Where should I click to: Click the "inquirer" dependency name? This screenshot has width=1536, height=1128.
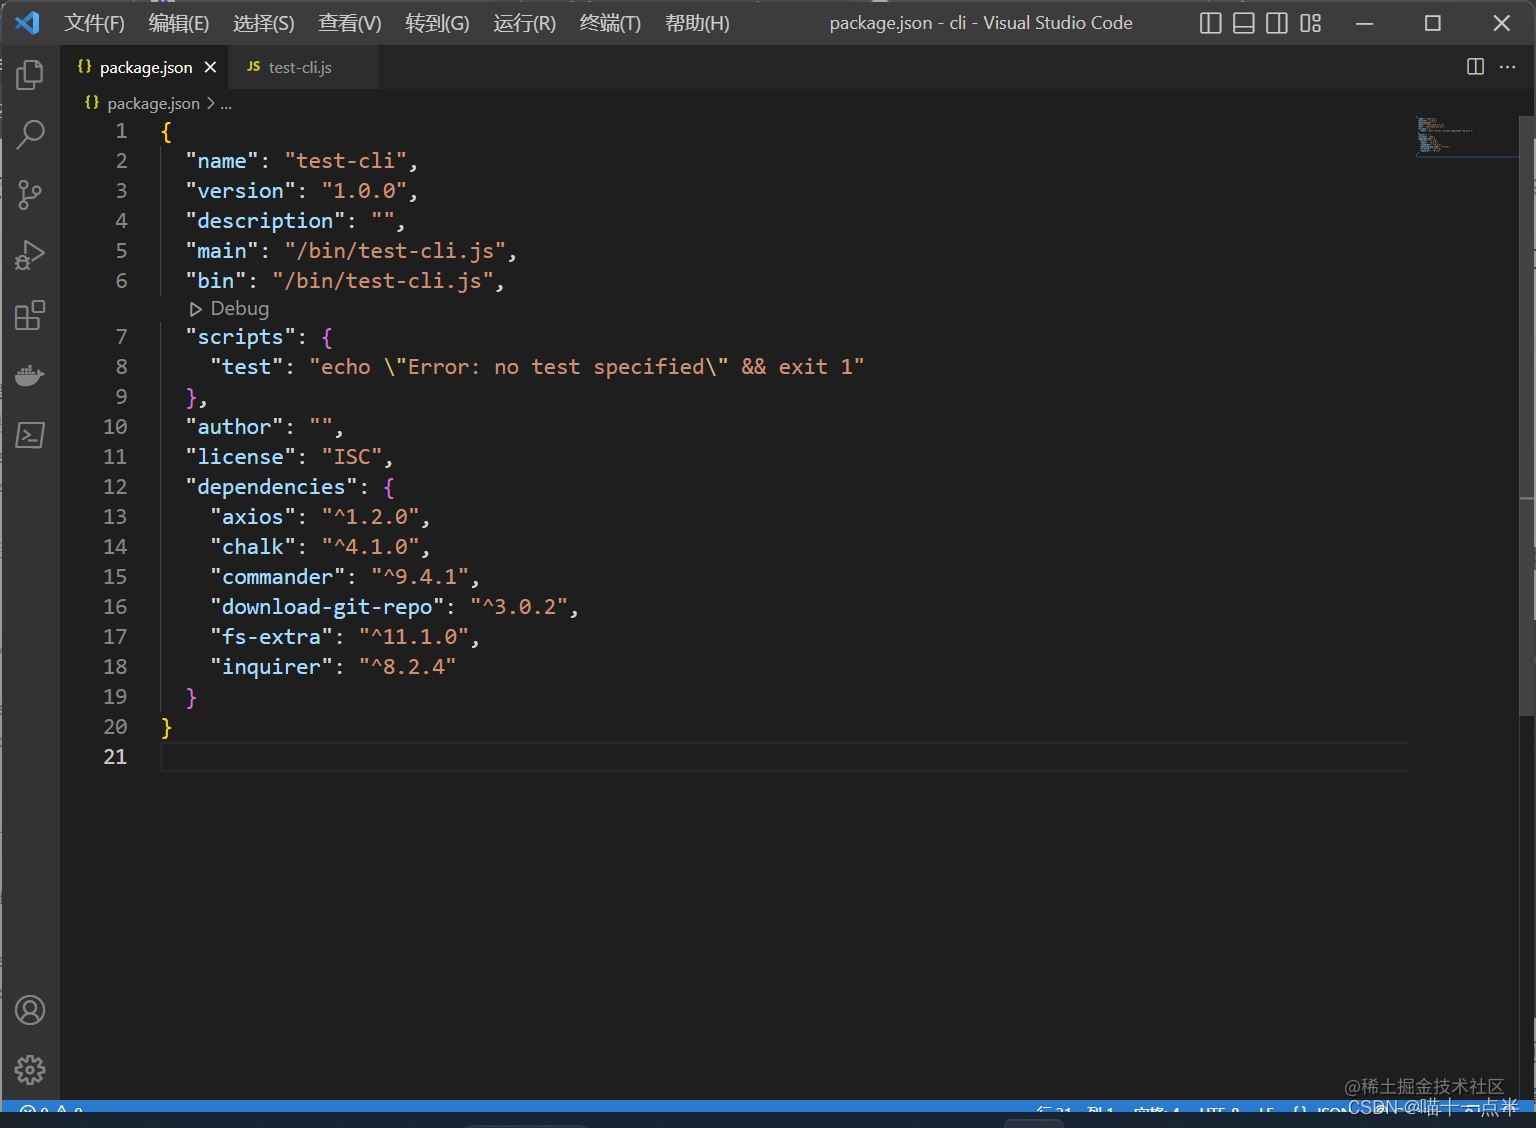[271, 667]
